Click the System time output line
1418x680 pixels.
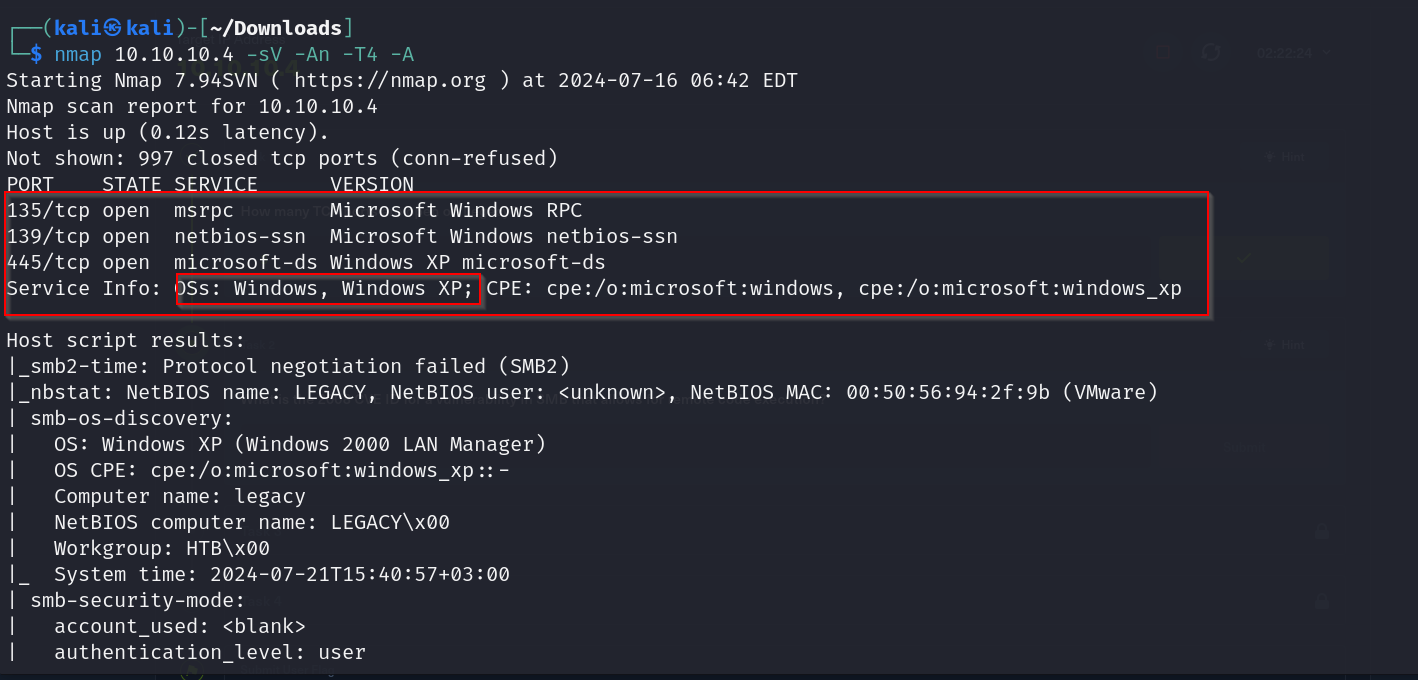coord(282,574)
